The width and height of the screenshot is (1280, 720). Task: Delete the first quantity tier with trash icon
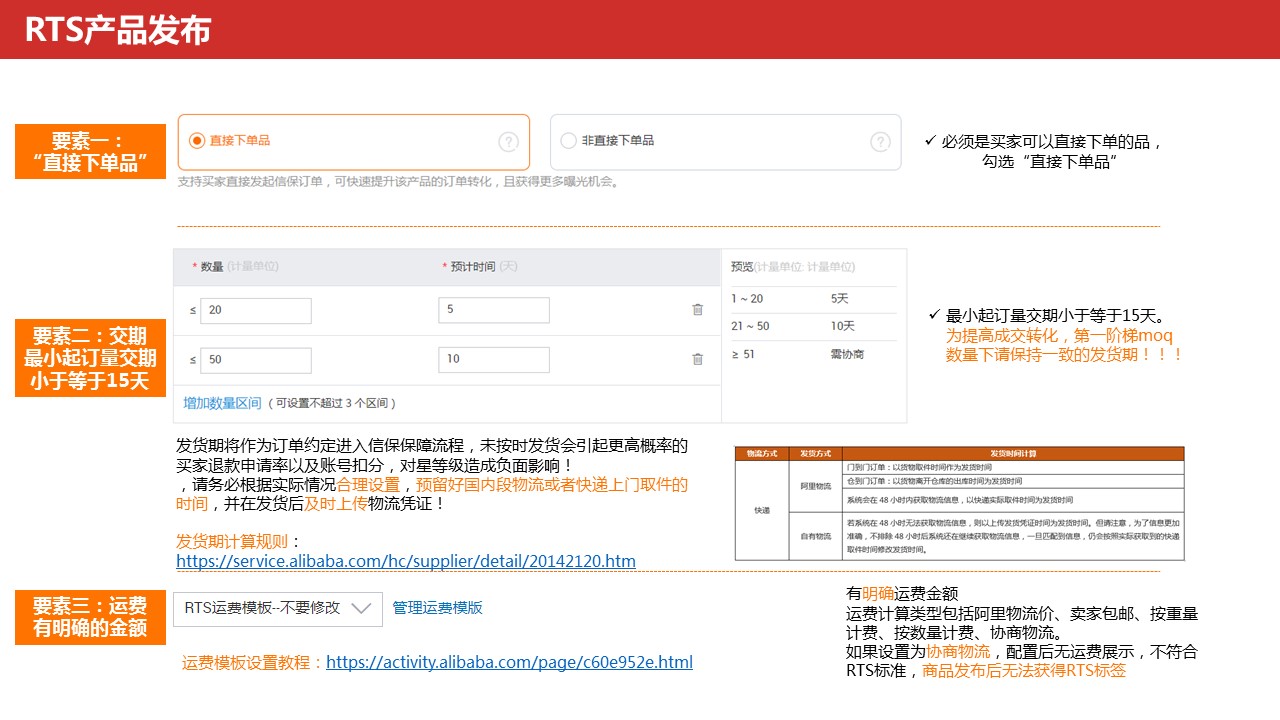click(x=697, y=309)
